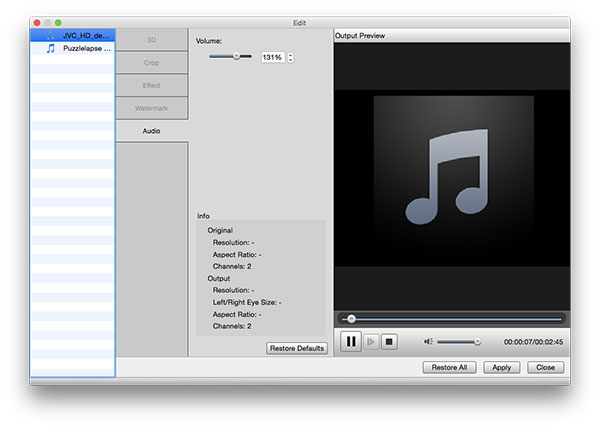
Task: Click the music note preview image
Action: pos(453,177)
